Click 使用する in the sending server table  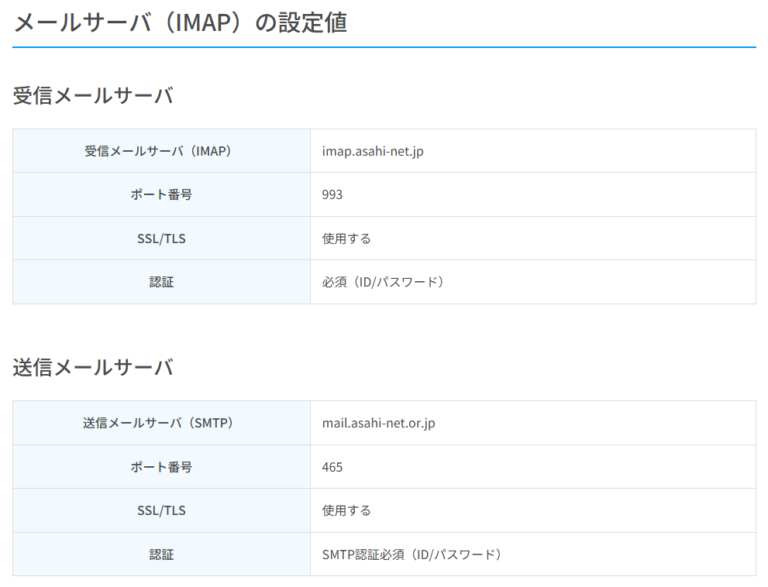pos(346,510)
